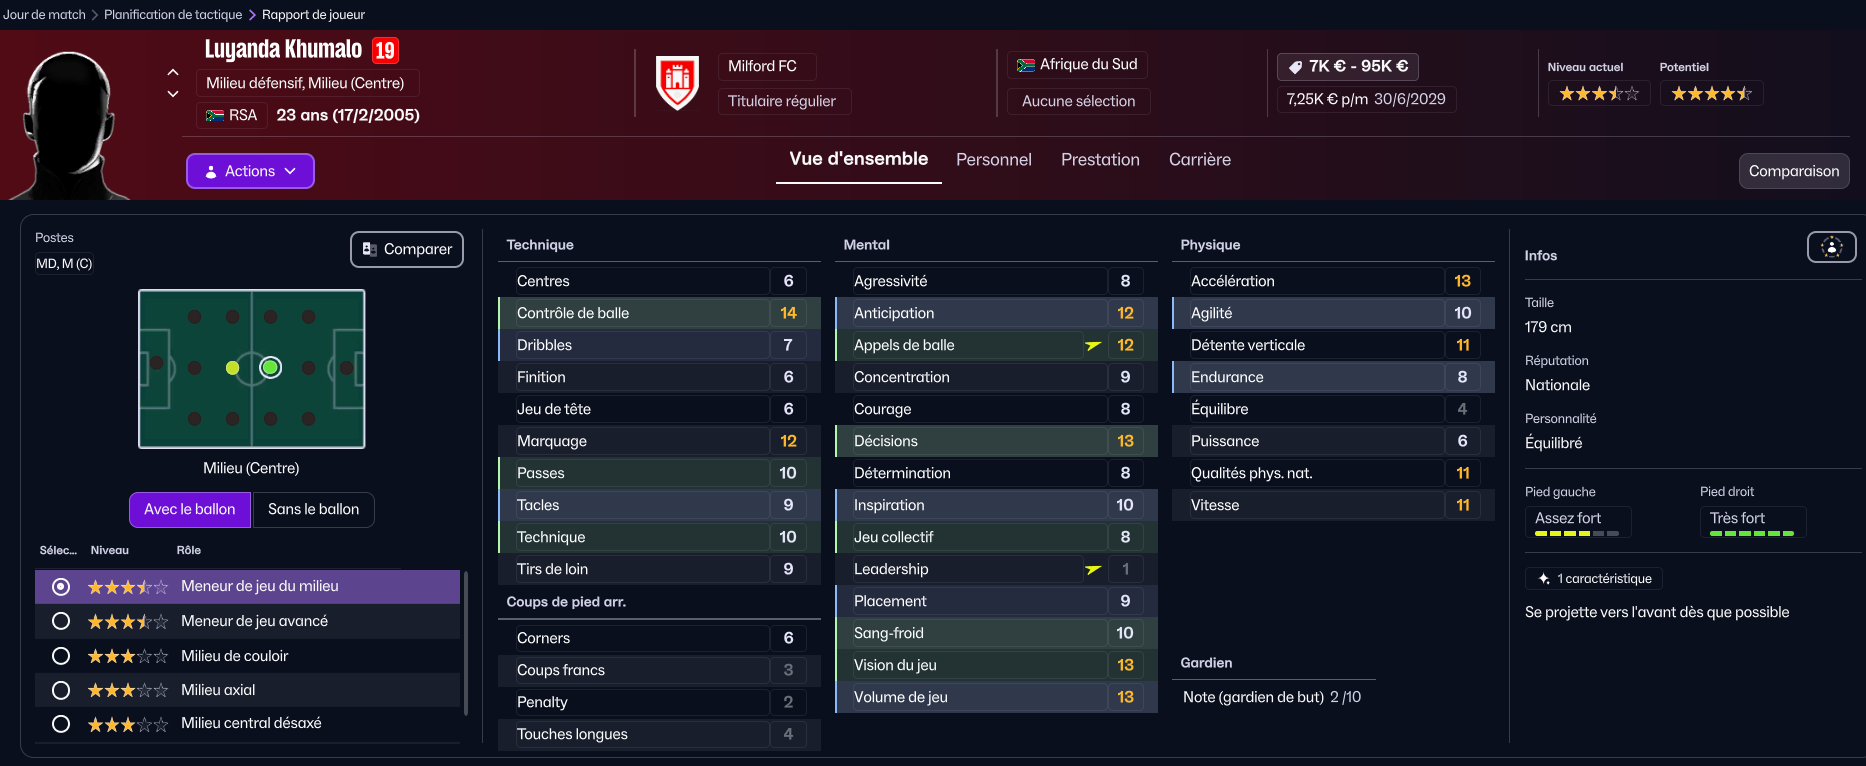The height and width of the screenshot is (766, 1866).
Task: Click the Comparaison button
Action: pos(1794,171)
